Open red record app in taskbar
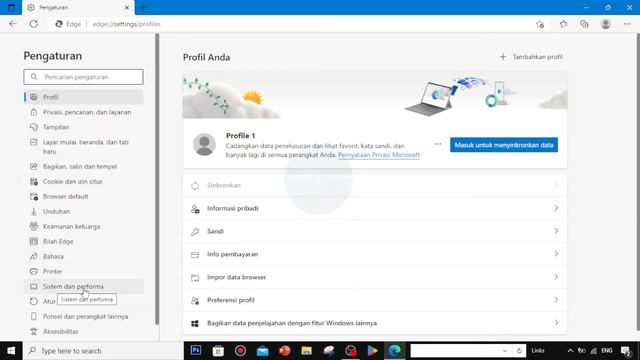This screenshot has height=360, width=640. click(240, 351)
